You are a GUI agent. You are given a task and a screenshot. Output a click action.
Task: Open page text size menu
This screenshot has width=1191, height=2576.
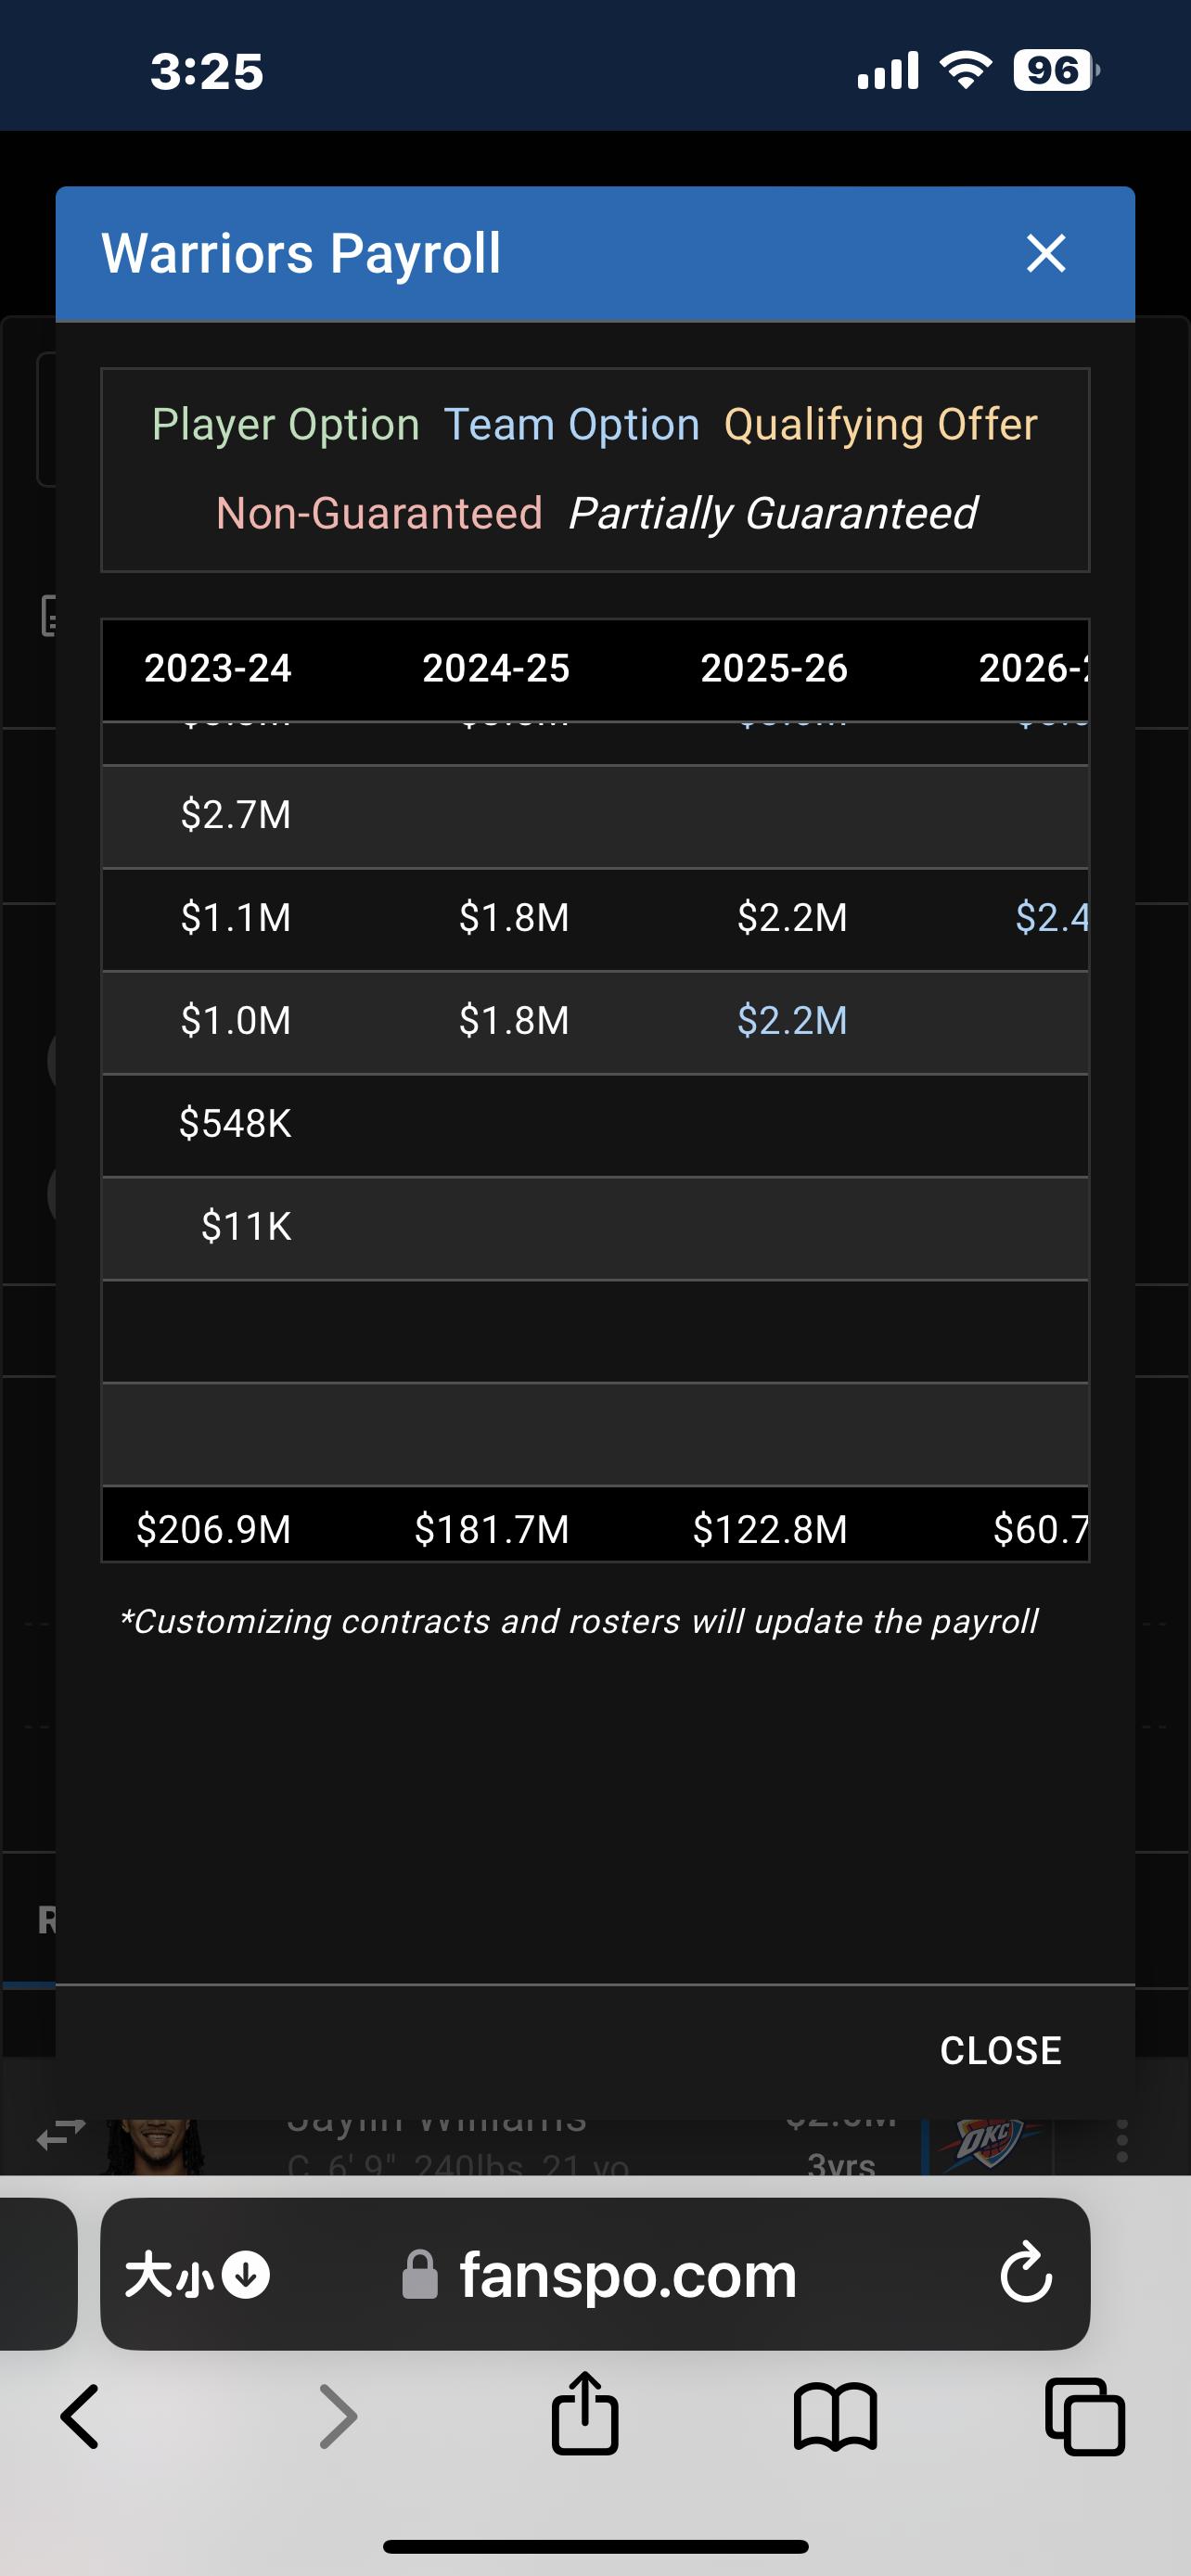196,2275
